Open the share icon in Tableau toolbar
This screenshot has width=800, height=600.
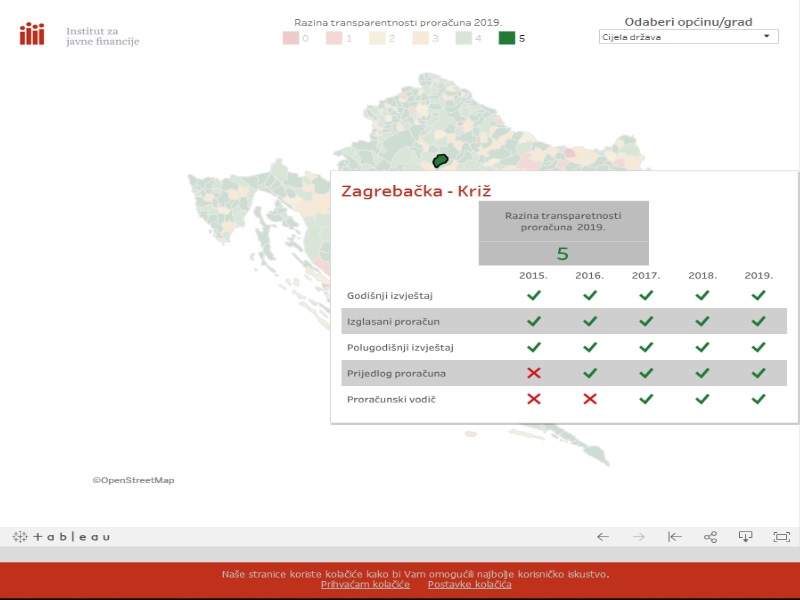pos(711,537)
